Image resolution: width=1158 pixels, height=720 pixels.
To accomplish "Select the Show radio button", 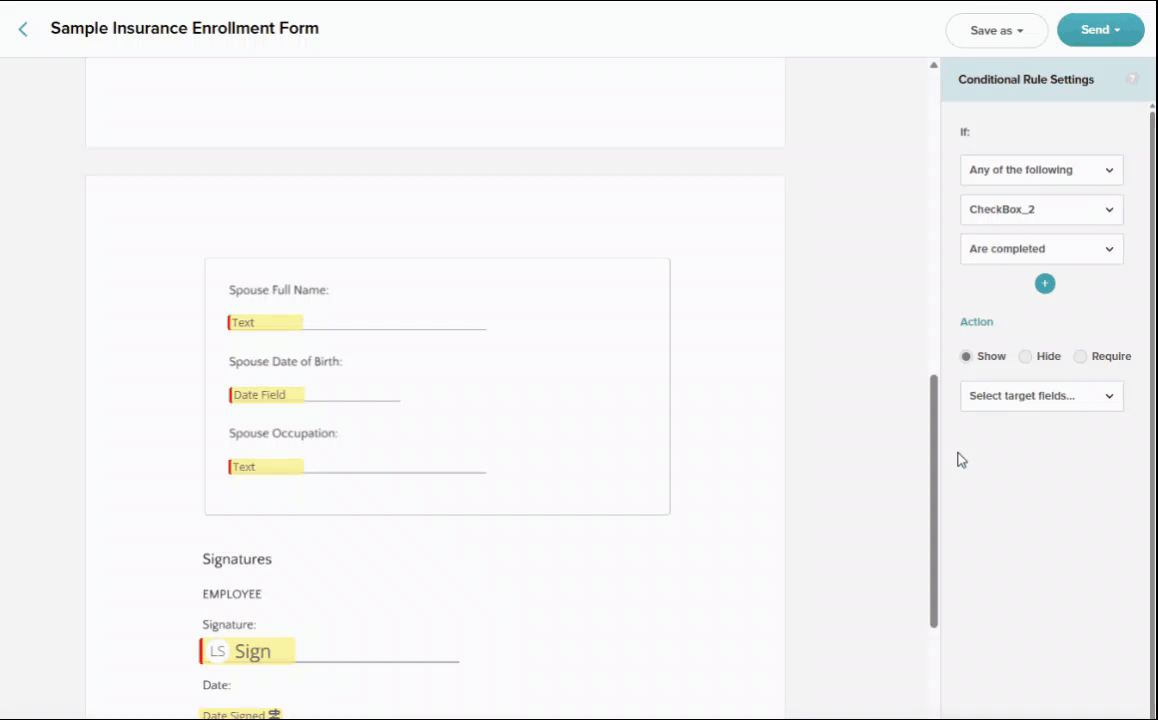I will pyautogui.click(x=966, y=357).
